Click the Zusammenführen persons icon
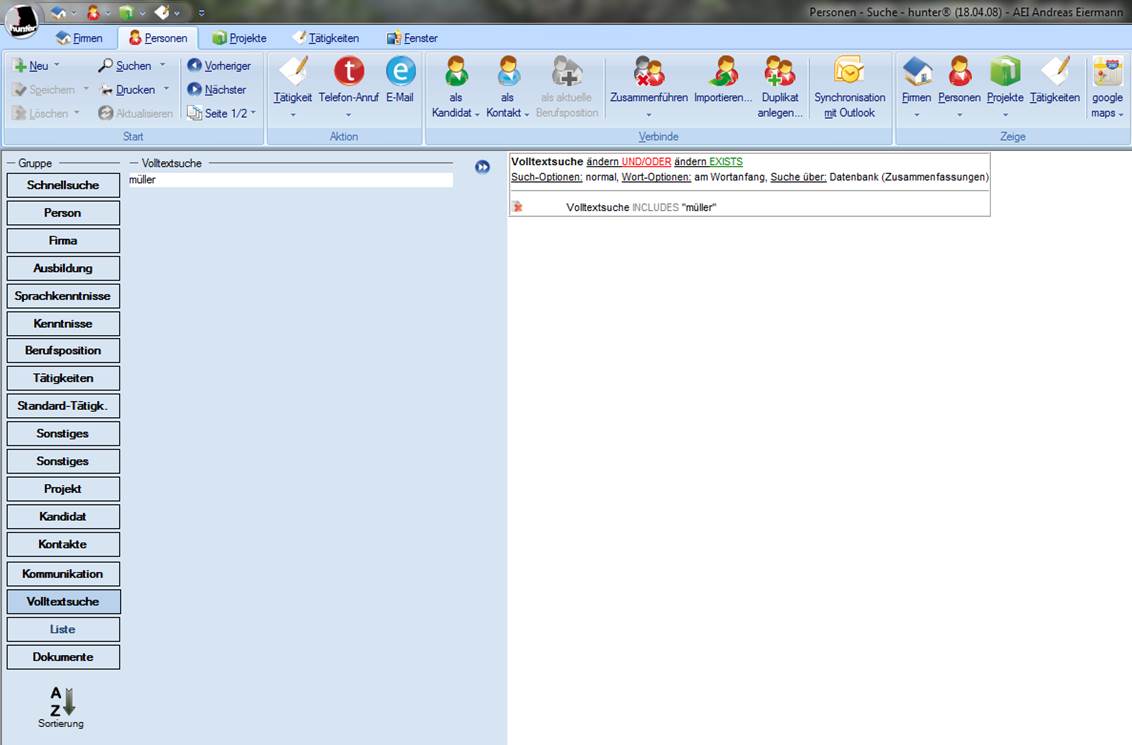Image resolution: width=1132 pixels, height=745 pixels. [648, 72]
